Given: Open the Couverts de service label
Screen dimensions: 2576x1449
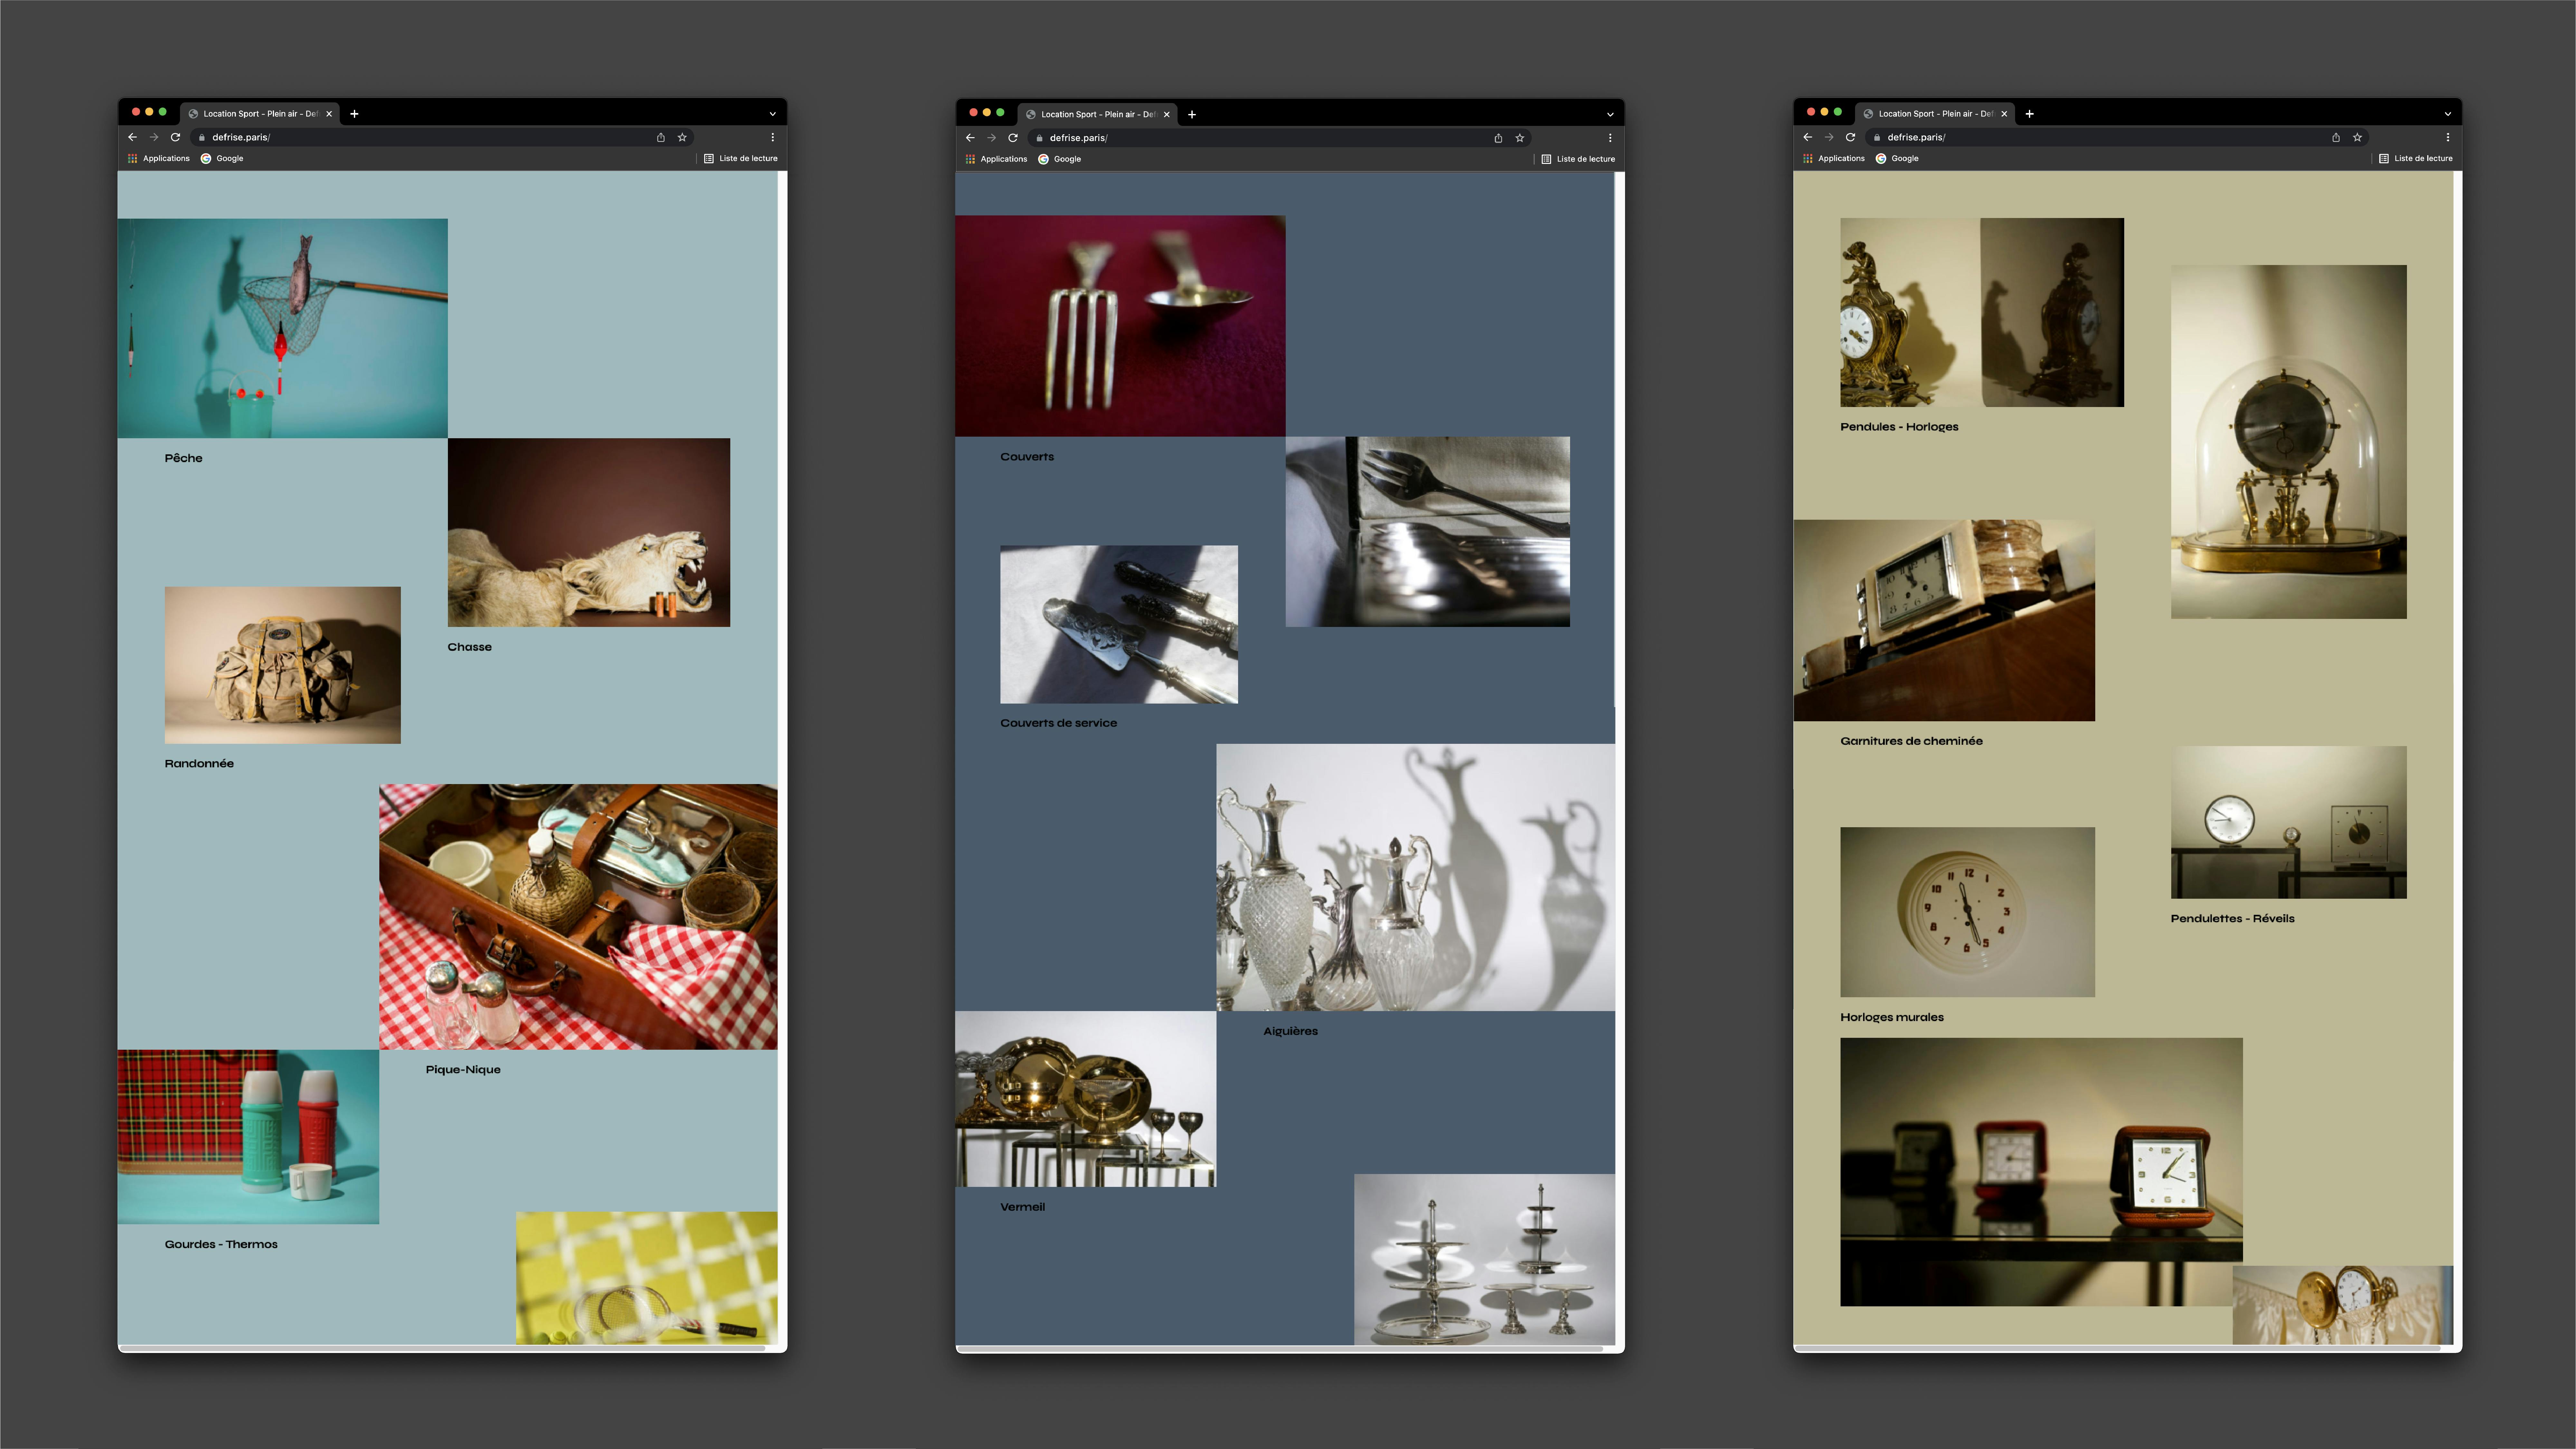Looking at the screenshot, I should tap(1059, 723).
